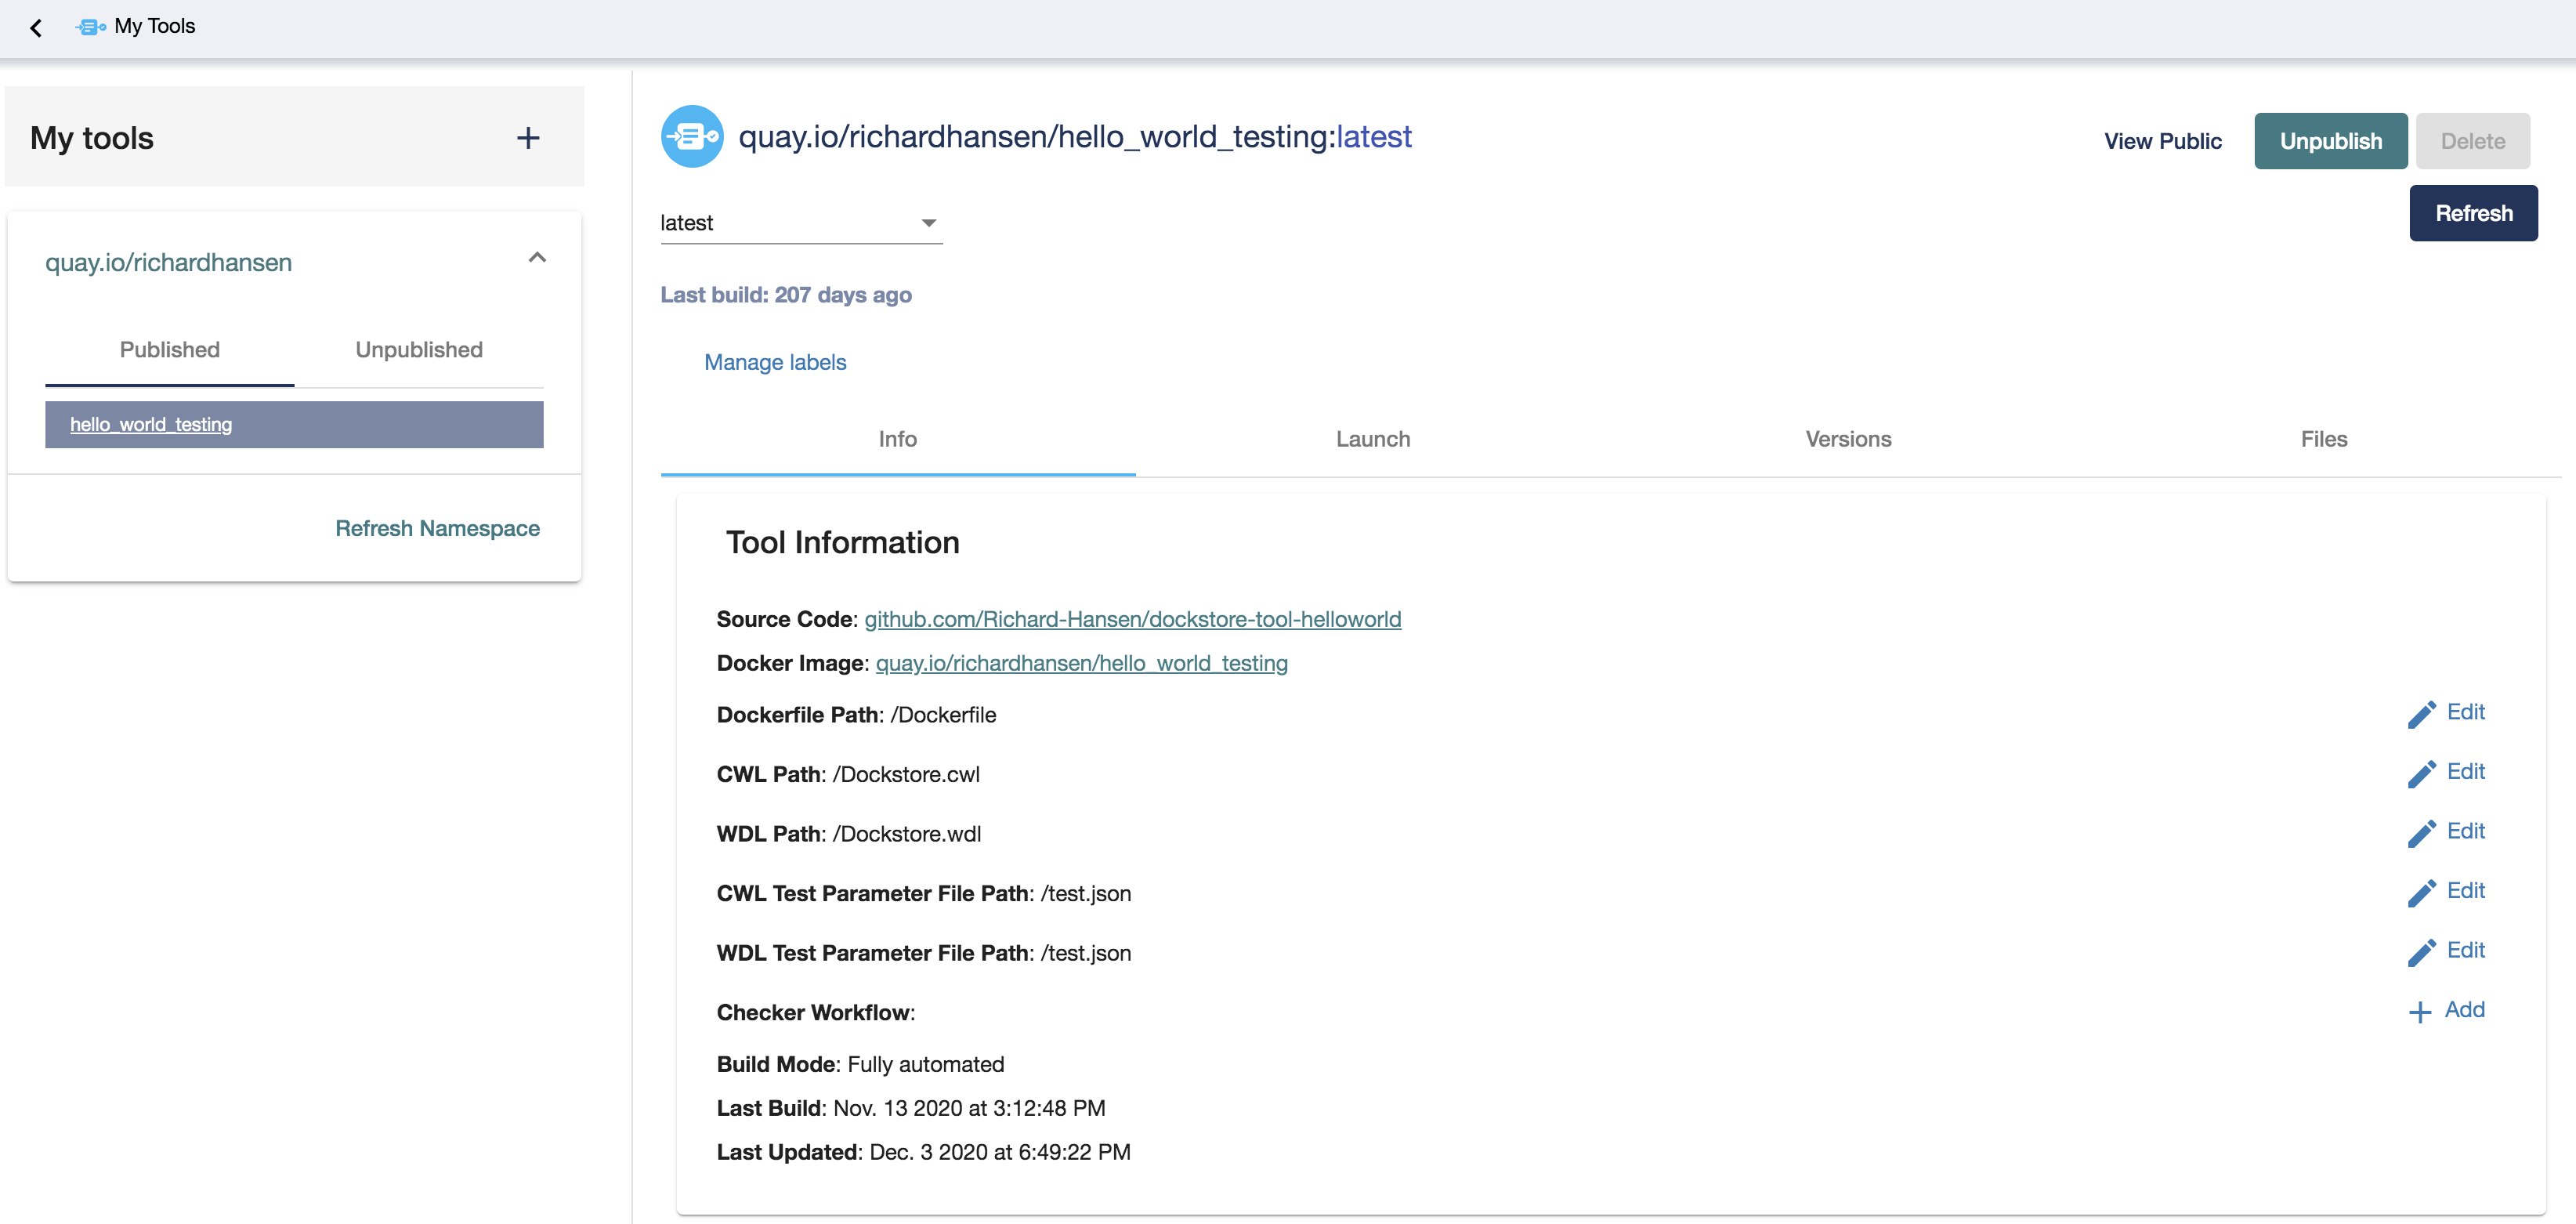Switch to the Launch tab
Screen dimensions: 2576x1224
[1373, 439]
